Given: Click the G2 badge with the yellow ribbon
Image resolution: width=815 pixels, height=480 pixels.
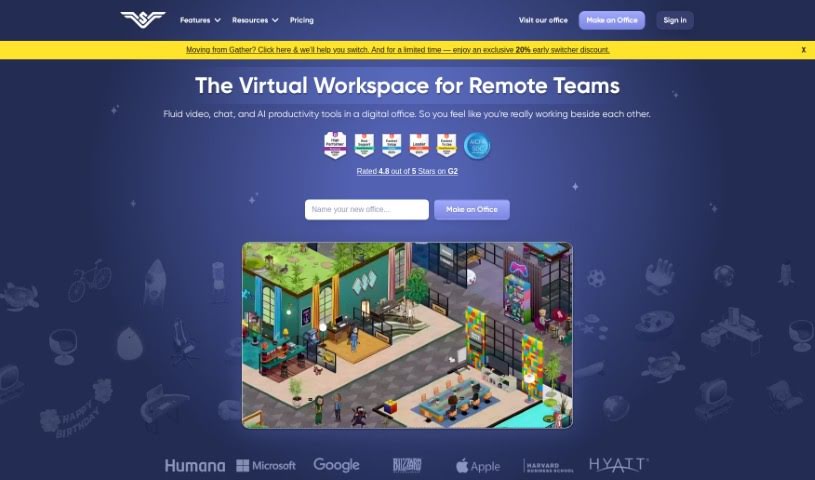Looking at the screenshot, I should [x=446, y=145].
